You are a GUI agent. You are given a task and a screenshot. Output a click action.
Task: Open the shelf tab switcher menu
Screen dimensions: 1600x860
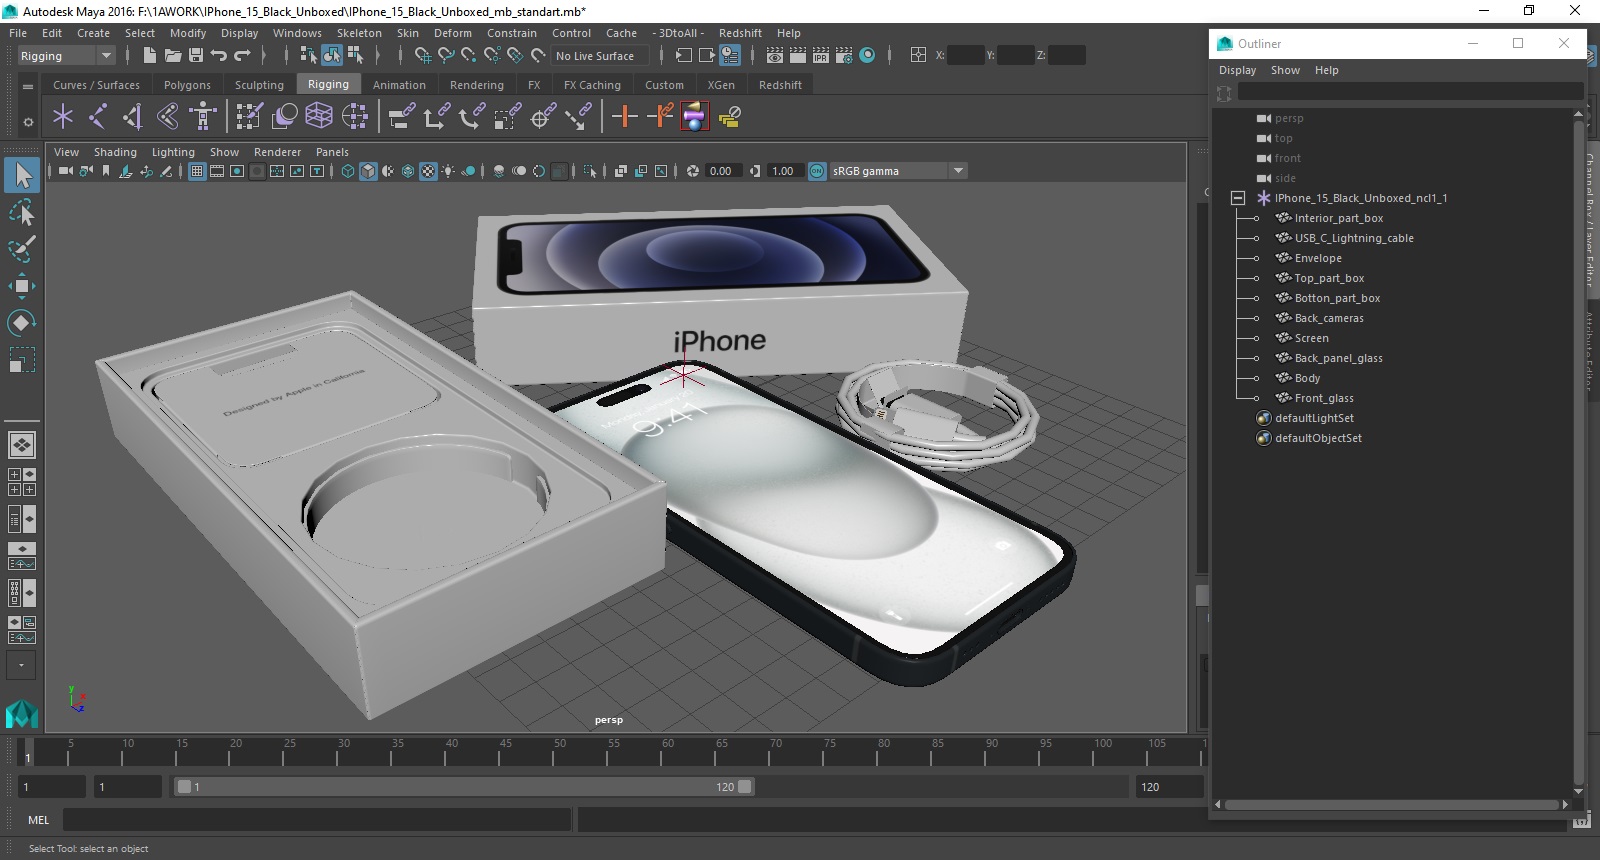coord(28,86)
